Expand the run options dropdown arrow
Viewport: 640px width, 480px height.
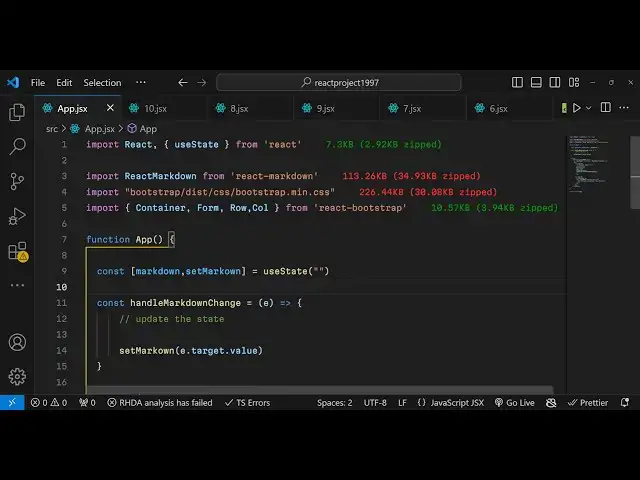[x=589, y=108]
